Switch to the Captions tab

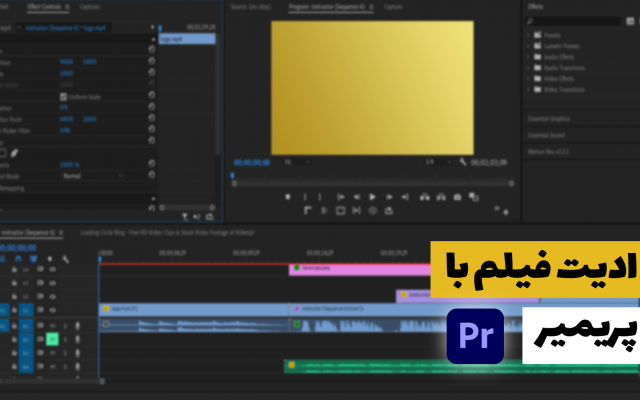click(x=89, y=7)
